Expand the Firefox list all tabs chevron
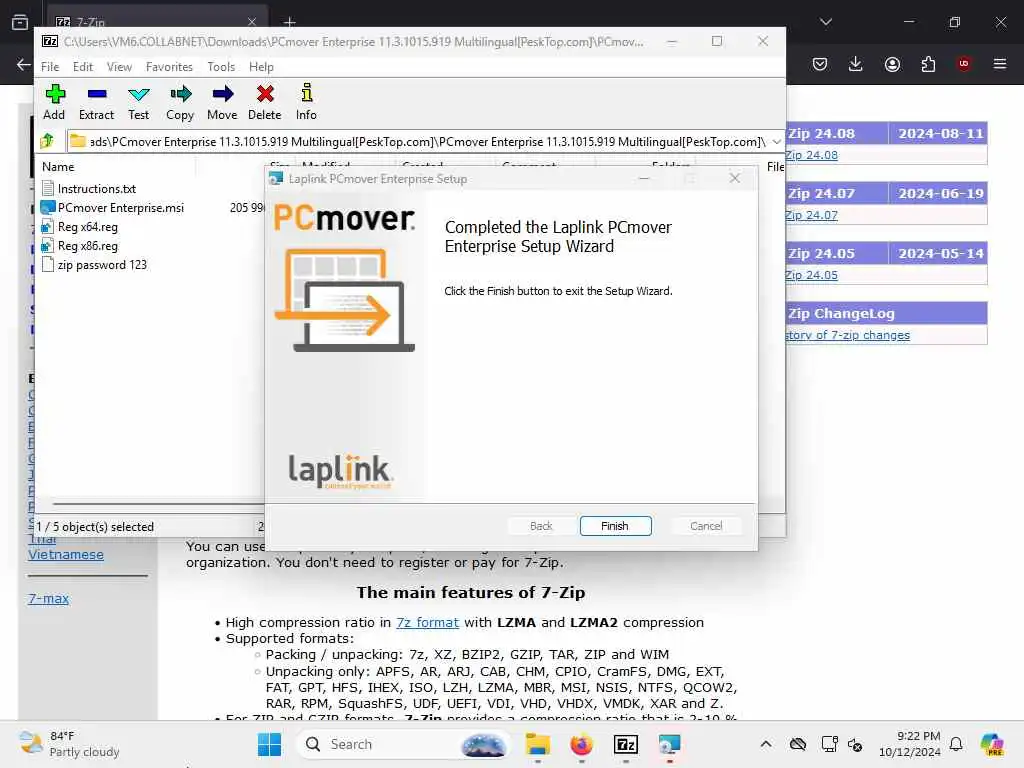 [825, 22]
